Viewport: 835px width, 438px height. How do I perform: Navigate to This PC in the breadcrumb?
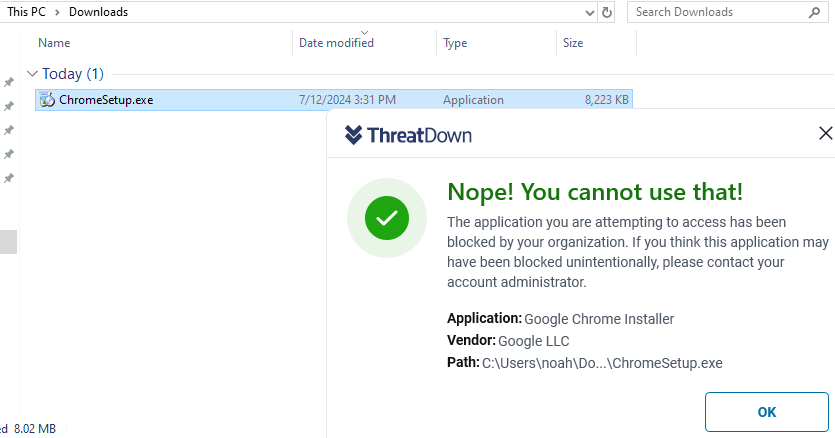point(26,12)
